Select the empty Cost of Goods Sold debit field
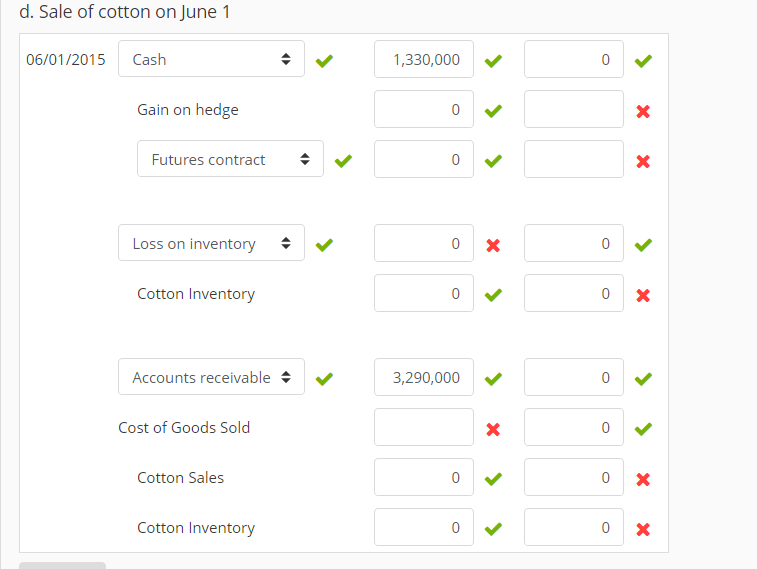The height and width of the screenshot is (569, 757). tap(424, 427)
